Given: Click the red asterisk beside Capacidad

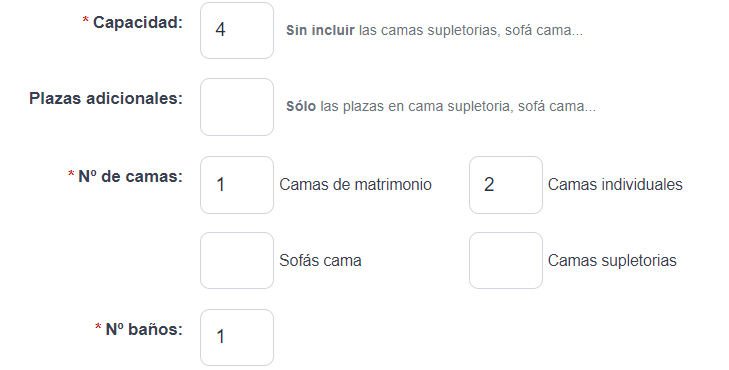Looking at the screenshot, I should point(86,20).
